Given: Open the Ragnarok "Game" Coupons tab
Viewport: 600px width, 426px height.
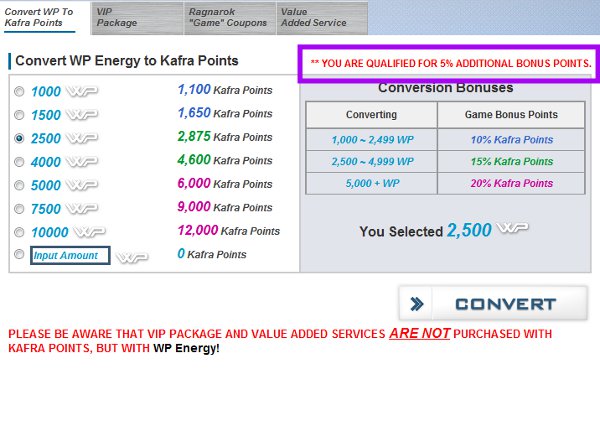Looking at the screenshot, I should (230, 18).
